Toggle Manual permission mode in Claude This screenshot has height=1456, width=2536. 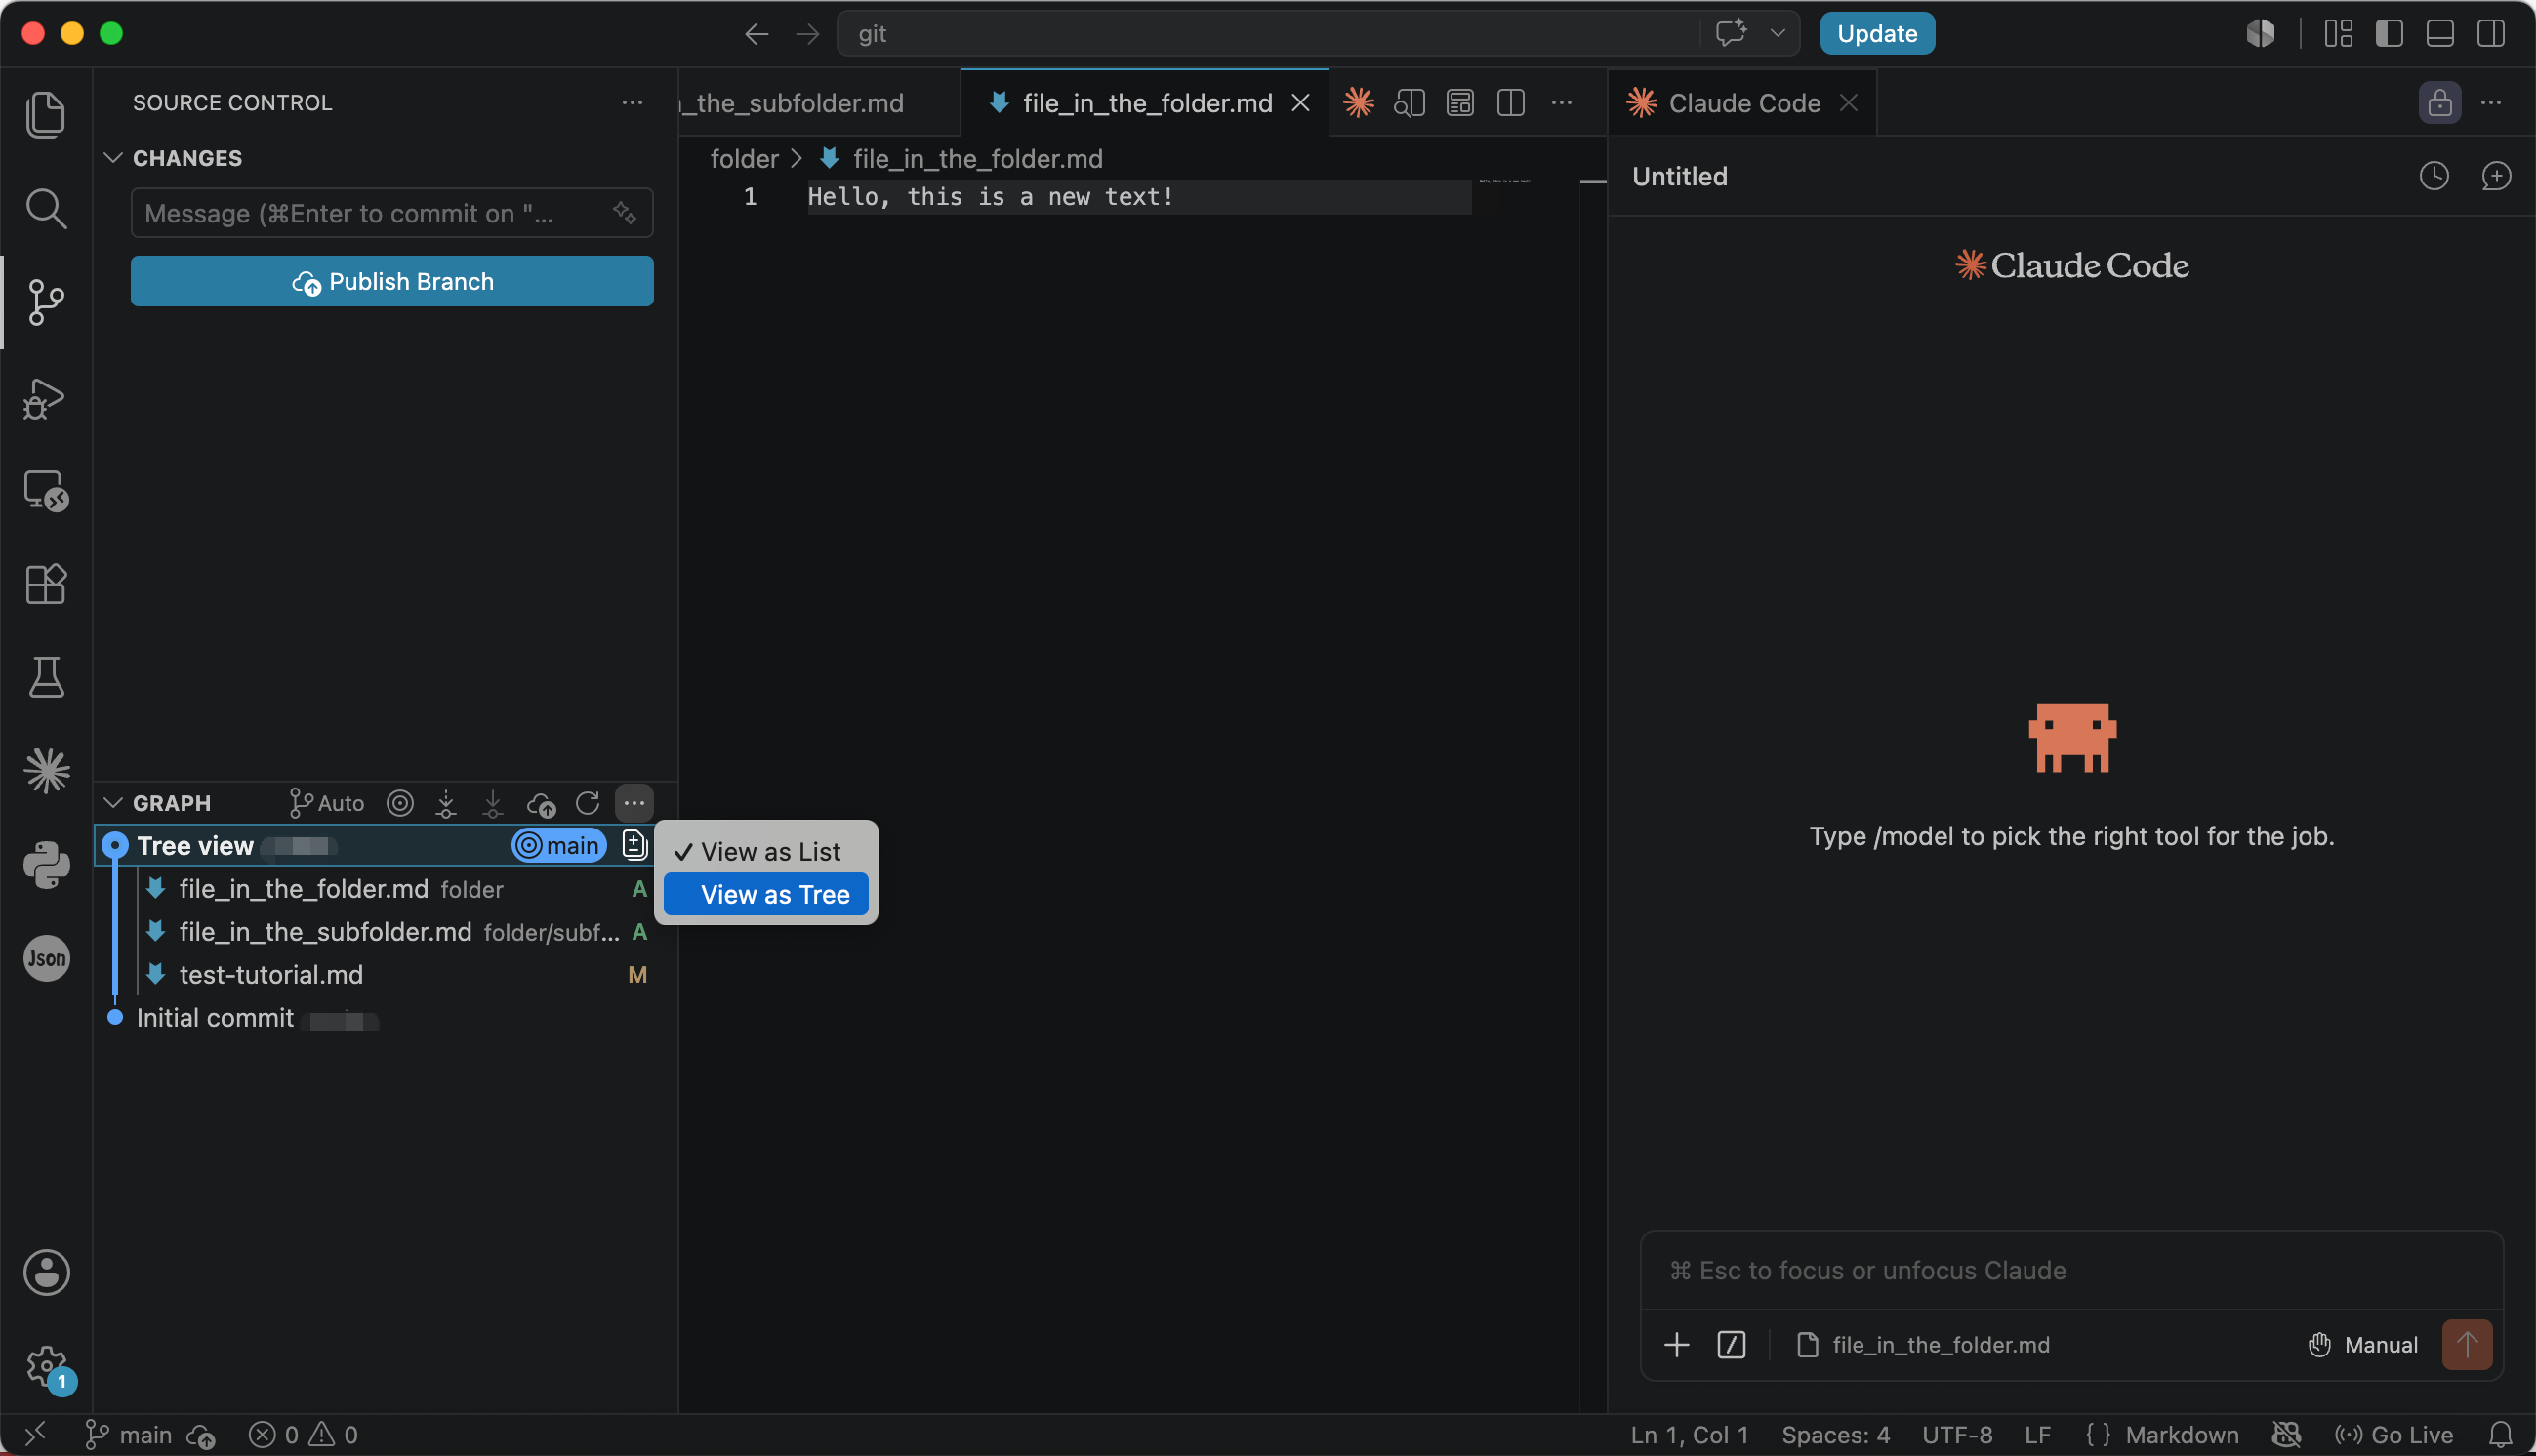[2363, 1345]
